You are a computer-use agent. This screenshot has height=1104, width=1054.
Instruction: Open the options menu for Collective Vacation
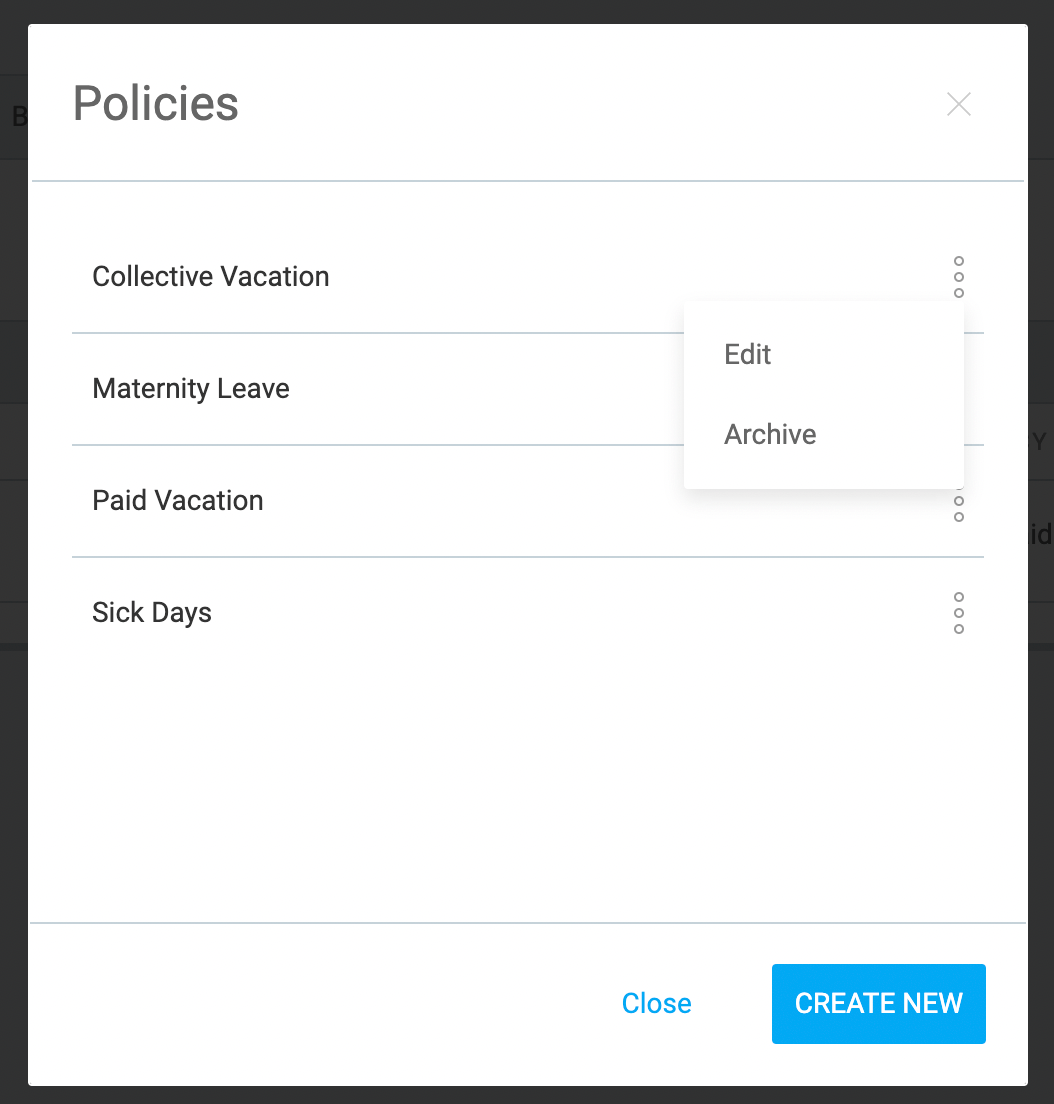[959, 277]
